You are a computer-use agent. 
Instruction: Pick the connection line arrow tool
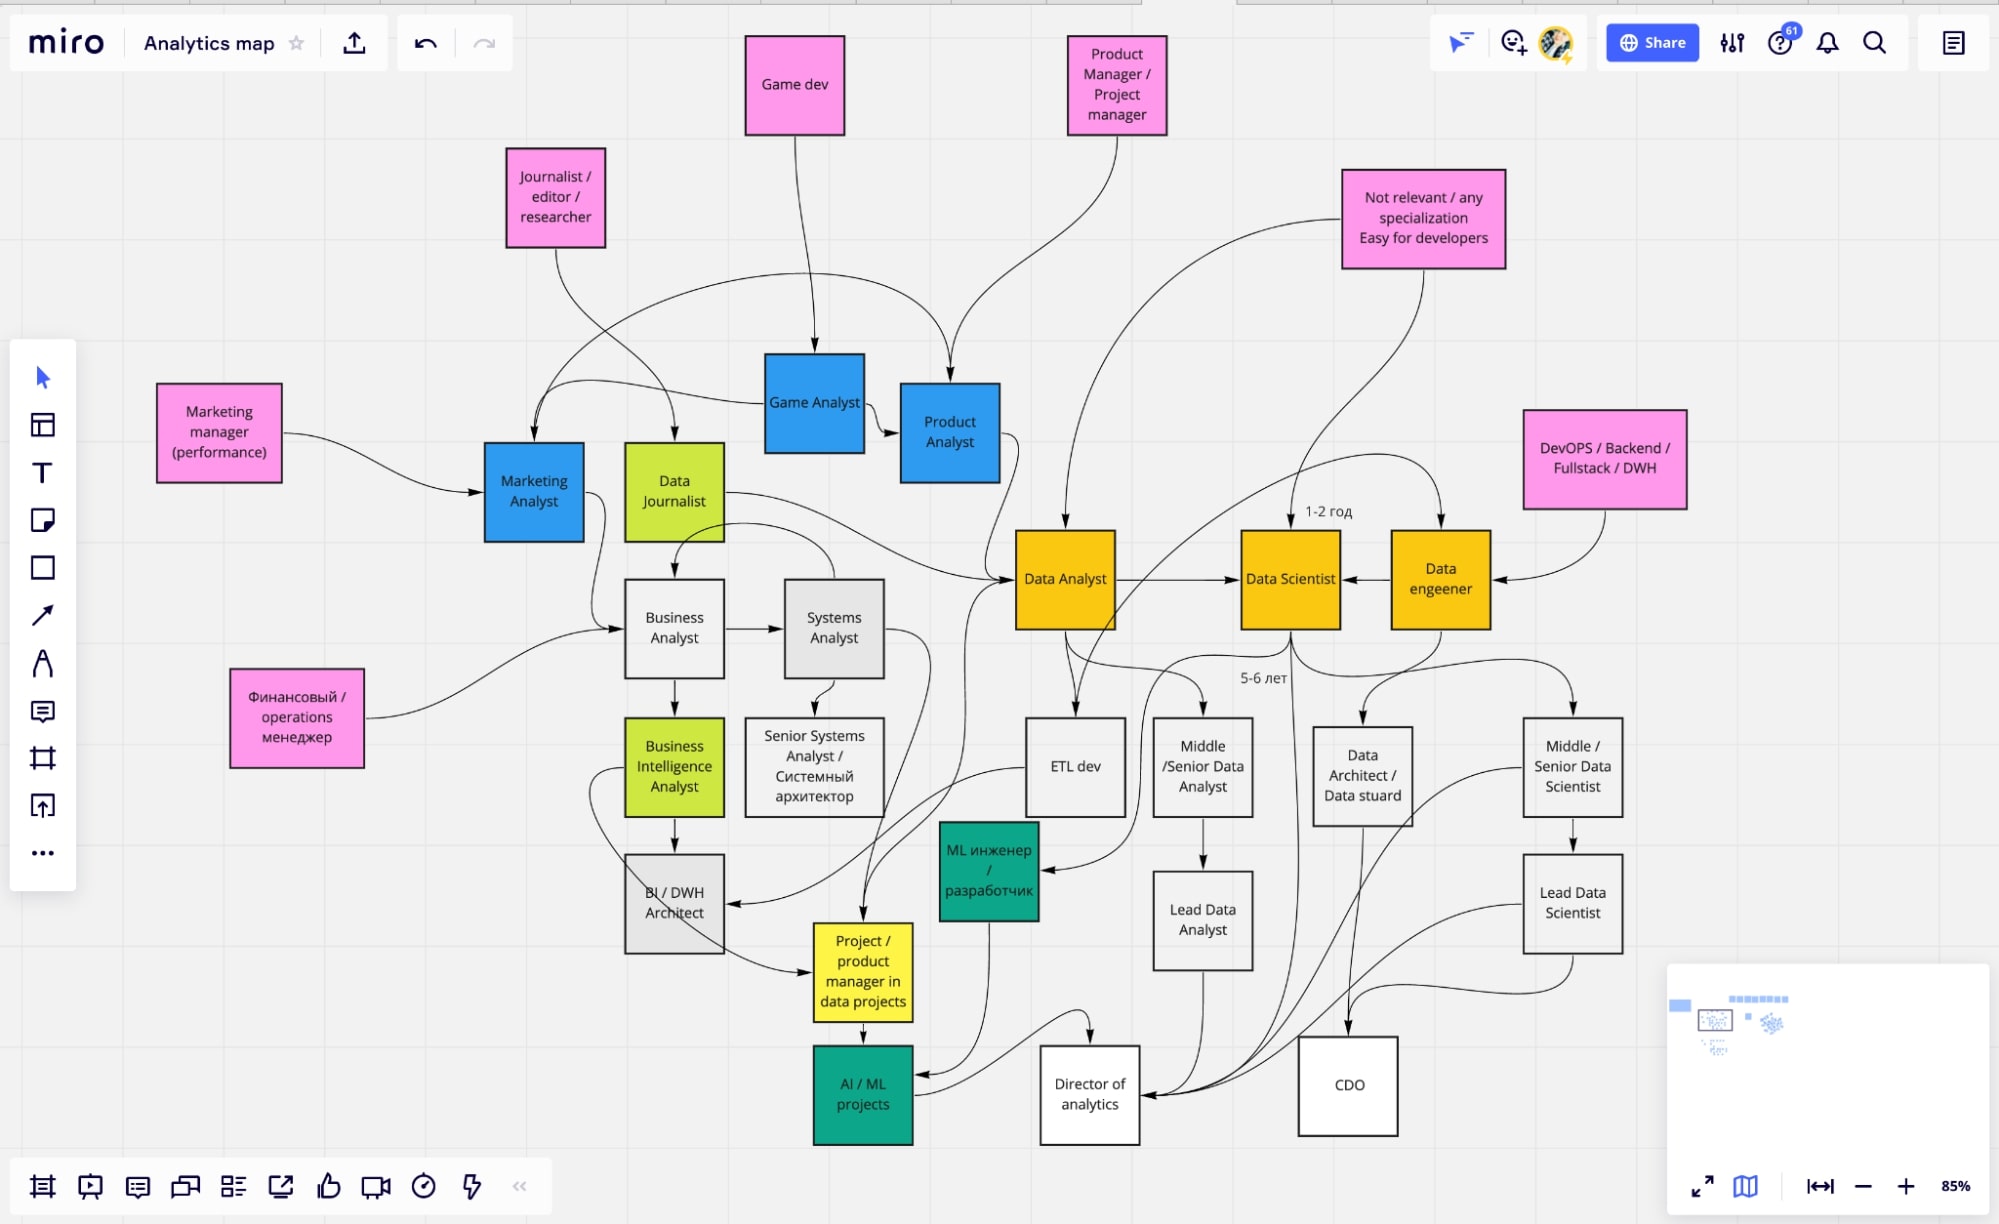tap(42, 616)
